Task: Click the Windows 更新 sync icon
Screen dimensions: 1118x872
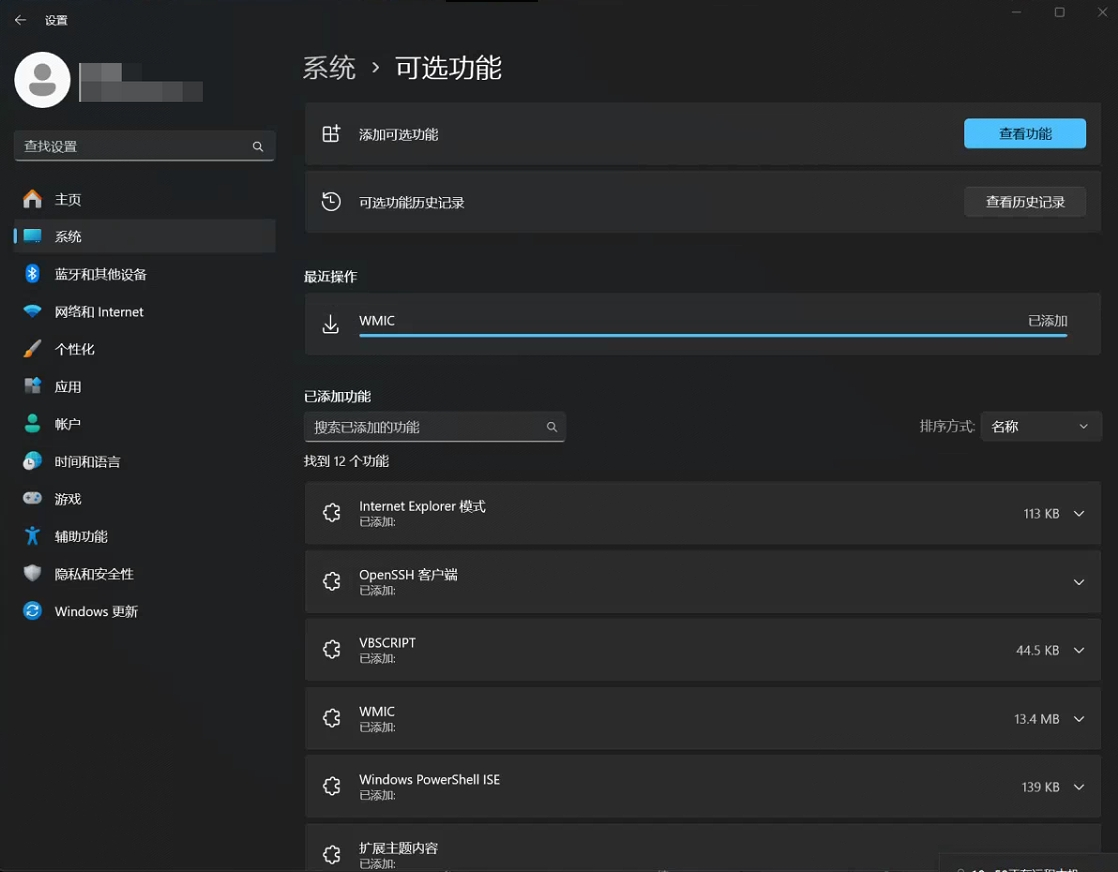Action: coord(32,611)
